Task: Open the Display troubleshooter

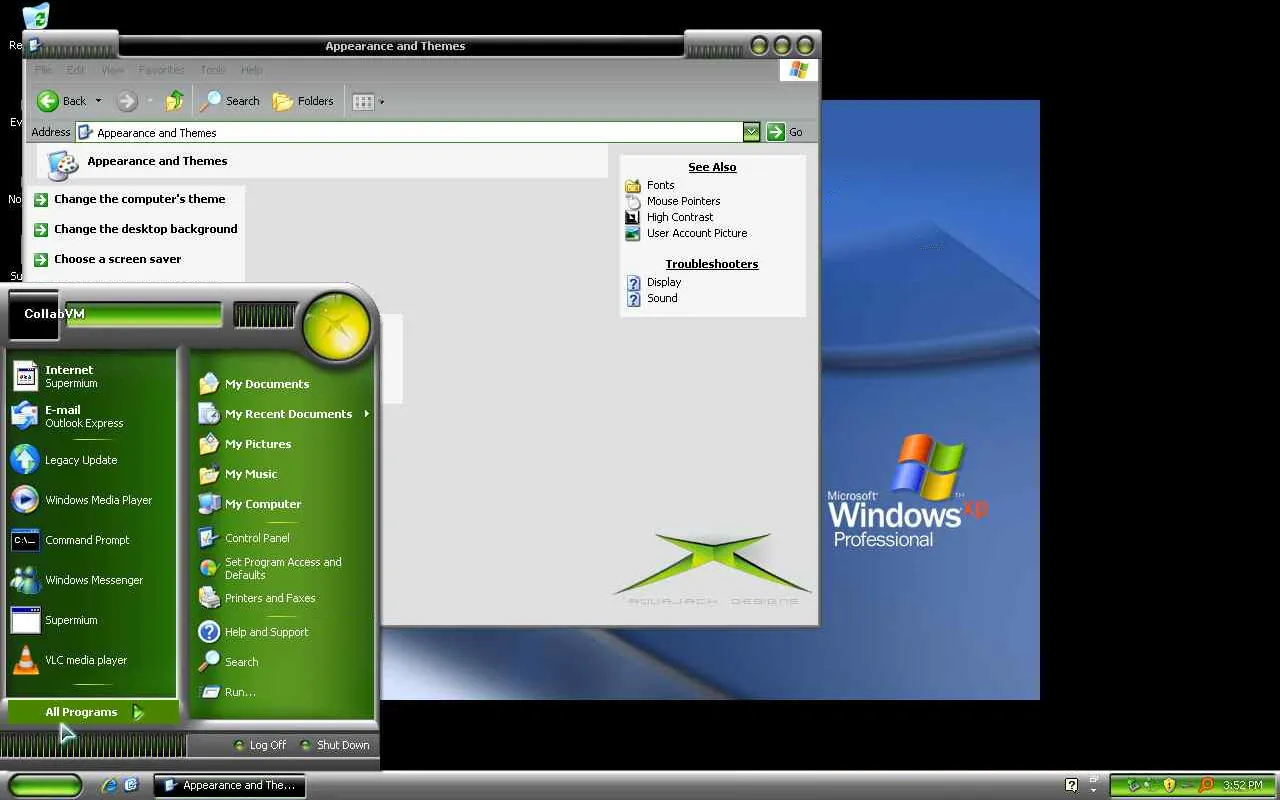Action: point(664,282)
